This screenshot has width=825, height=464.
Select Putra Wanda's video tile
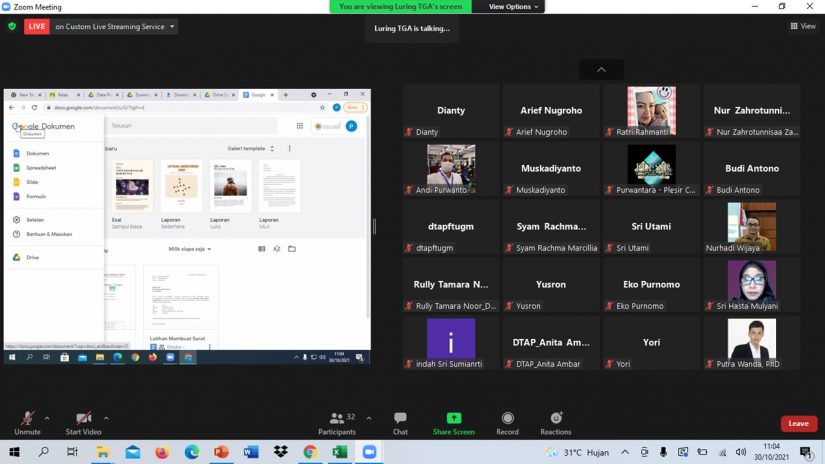click(x=751, y=341)
